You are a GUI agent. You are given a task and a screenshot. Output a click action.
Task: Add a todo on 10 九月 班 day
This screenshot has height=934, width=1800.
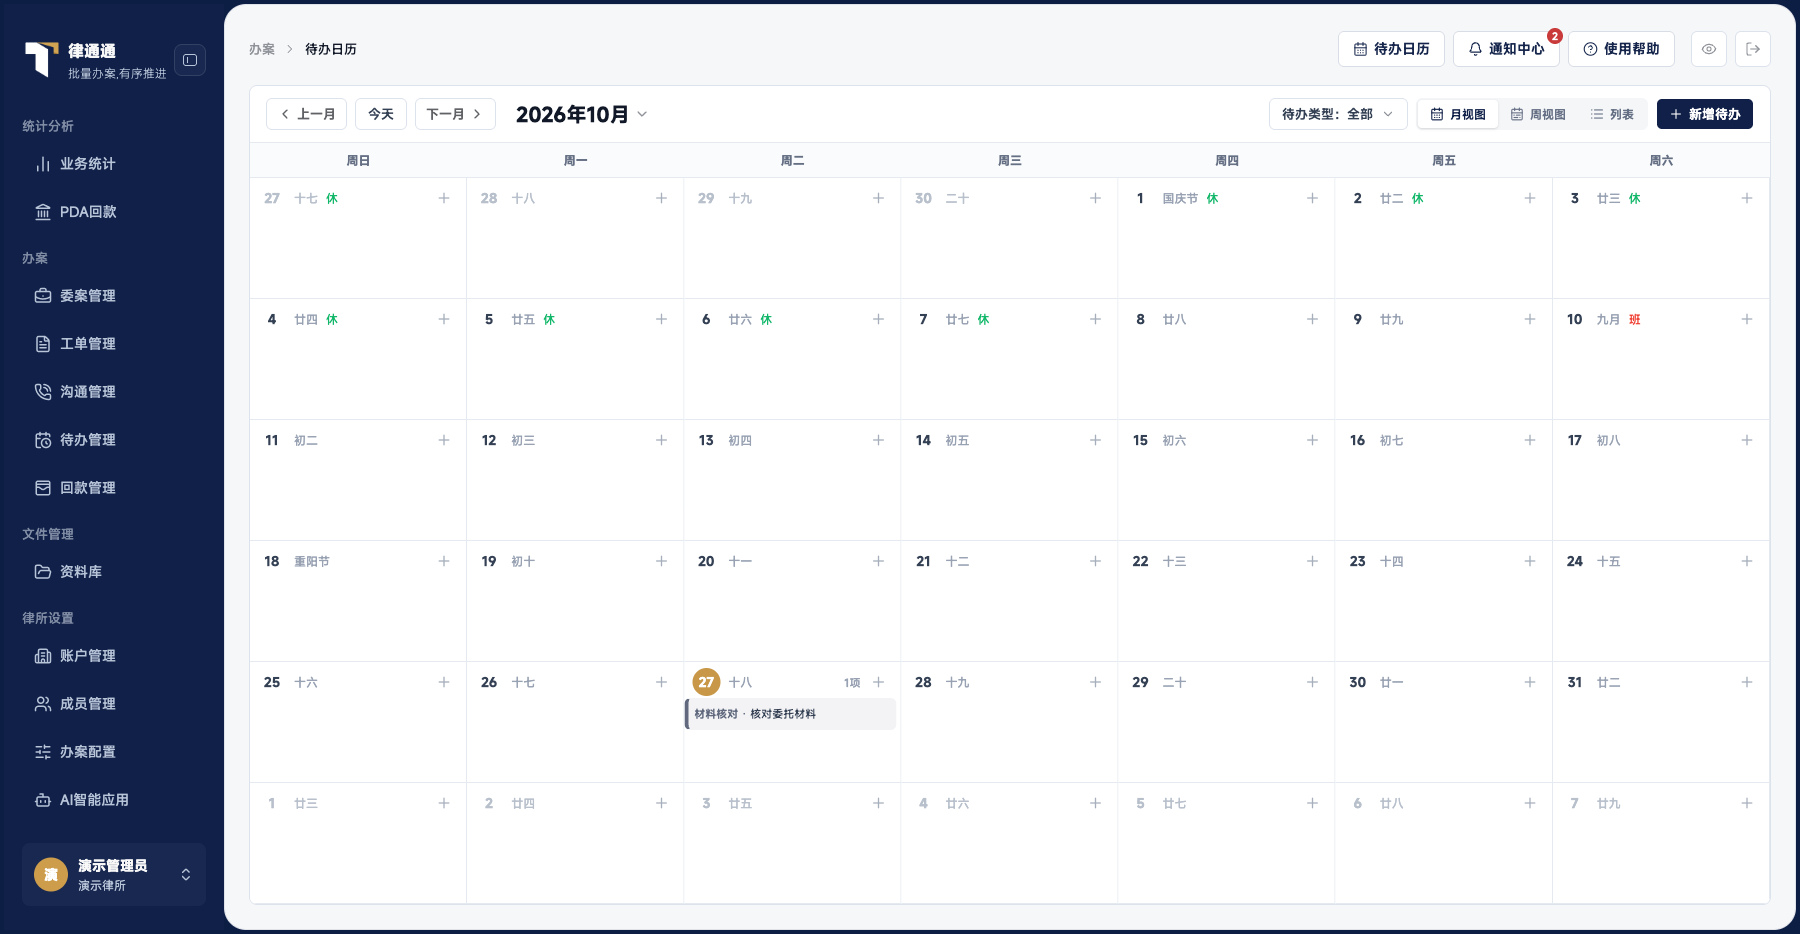pyautogui.click(x=1747, y=319)
